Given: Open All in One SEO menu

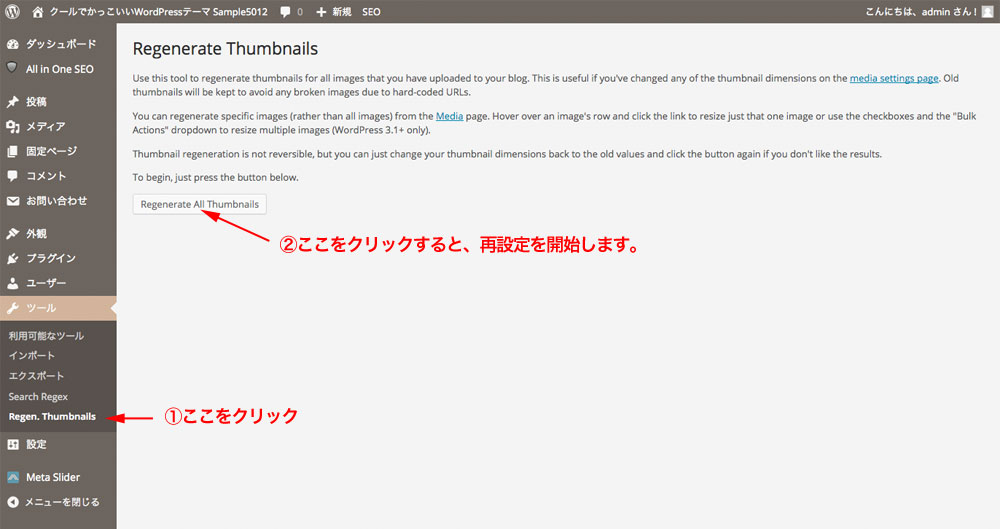Looking at the screenshot, I should [x=58, y=69].
